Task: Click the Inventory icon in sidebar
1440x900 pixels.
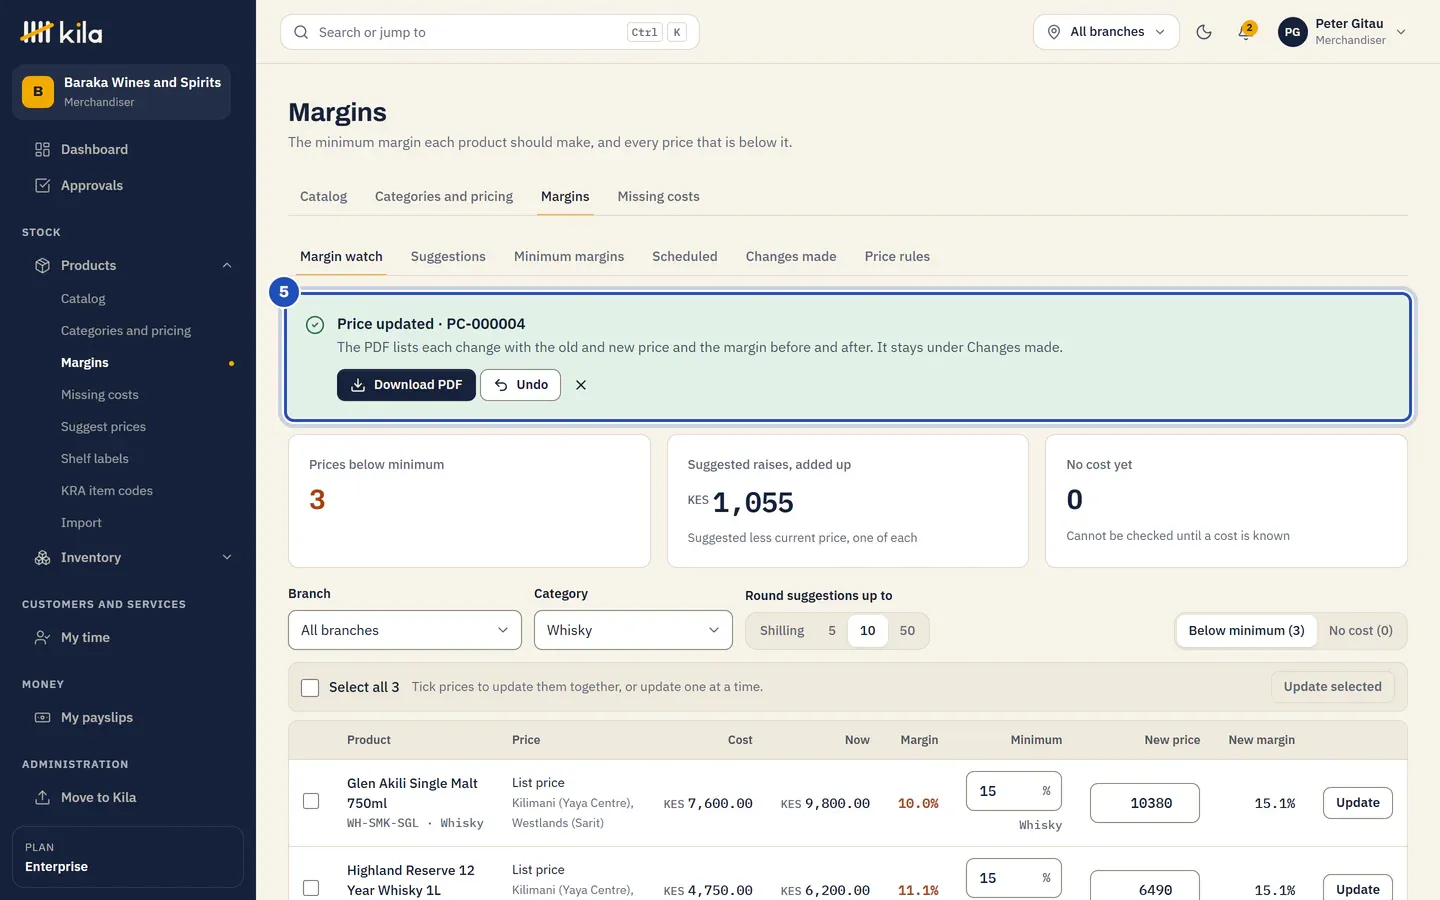Action: (42, 557)
